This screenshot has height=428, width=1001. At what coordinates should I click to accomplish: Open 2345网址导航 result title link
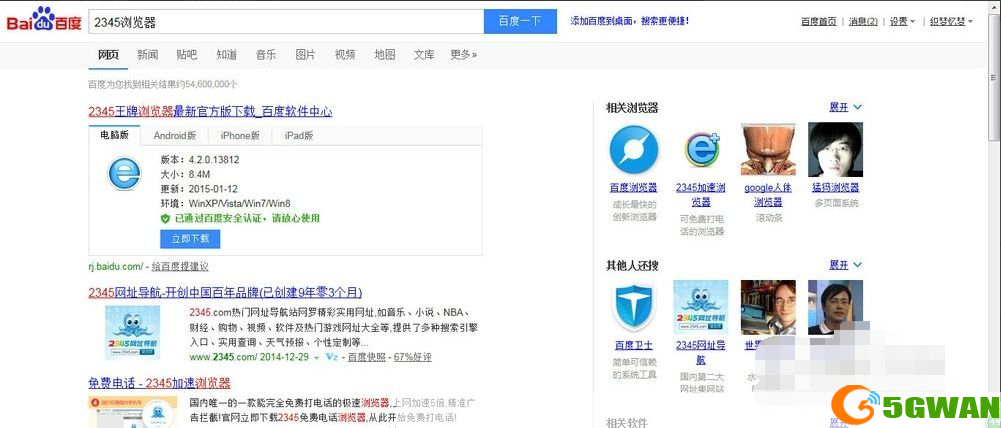point(225,293)
